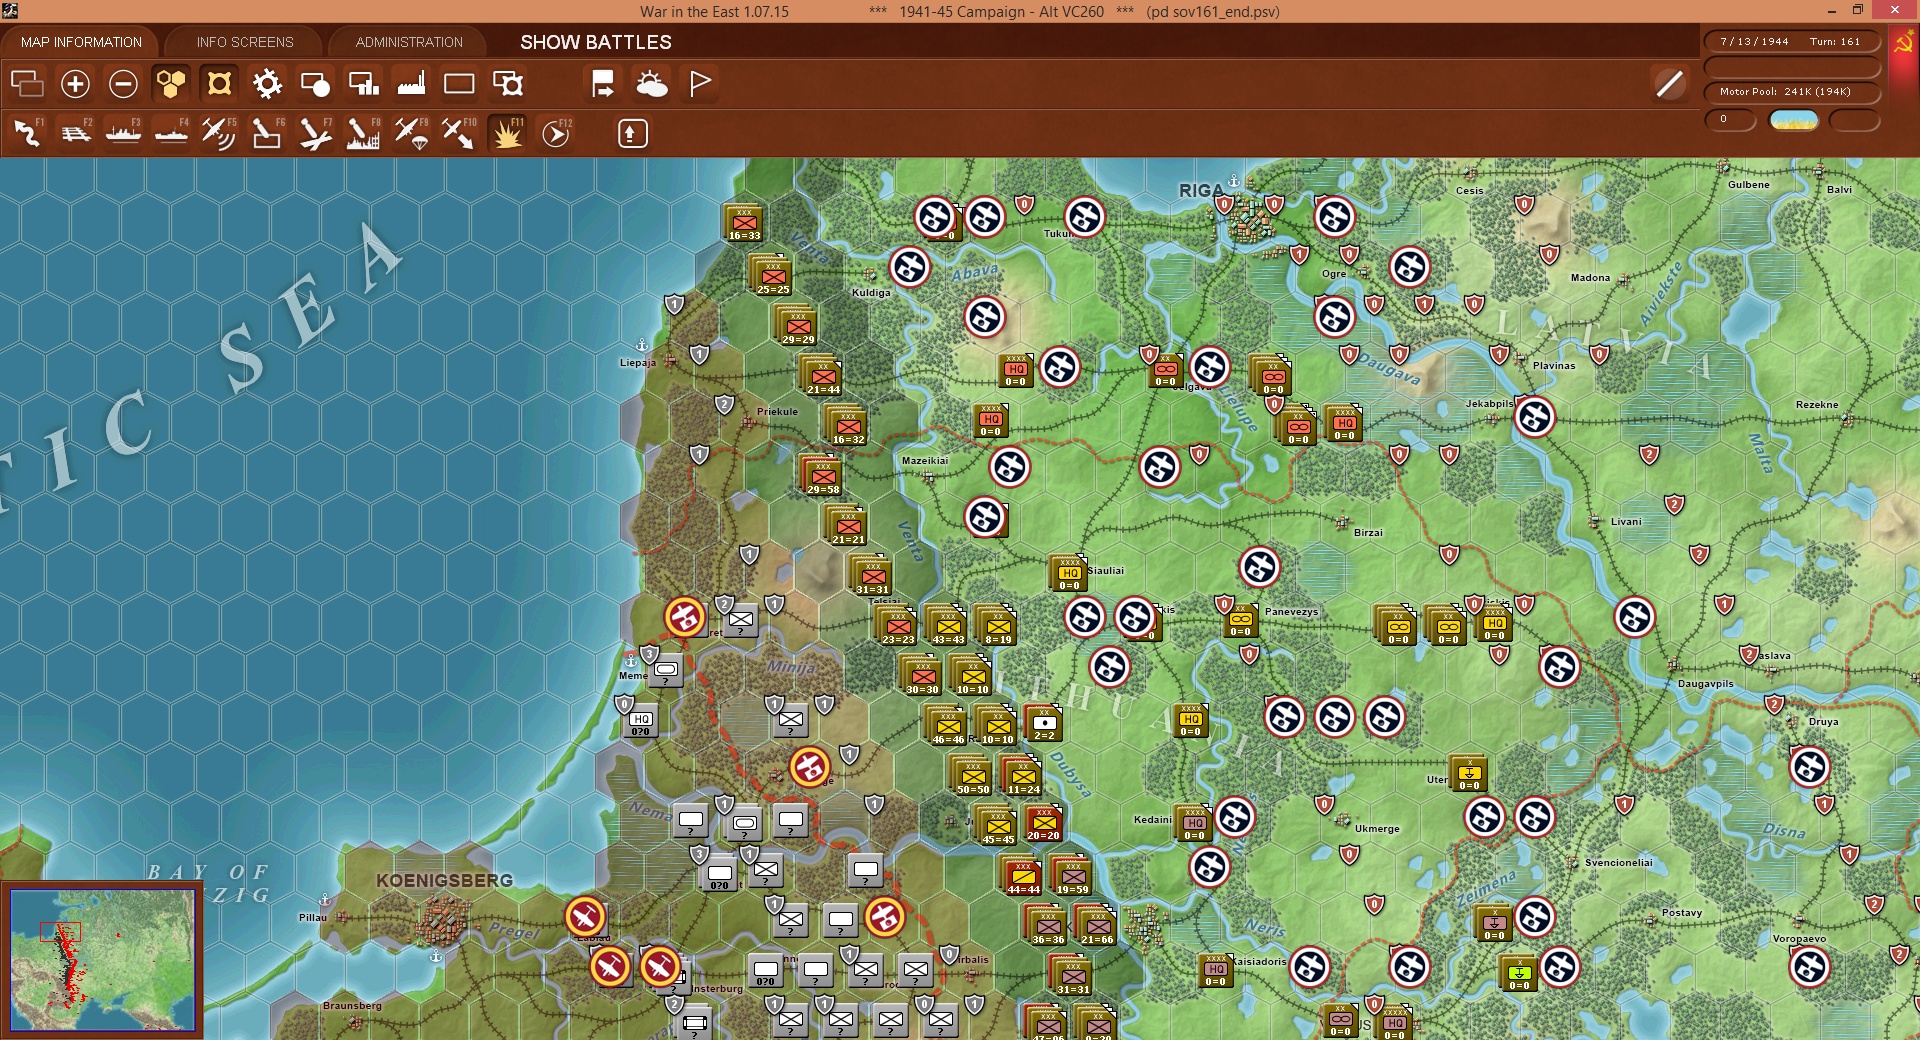The height and width of the screenshot is (1040, 1920).
Task: Select F5 air recon mode
Action: [x=219, y=133]
